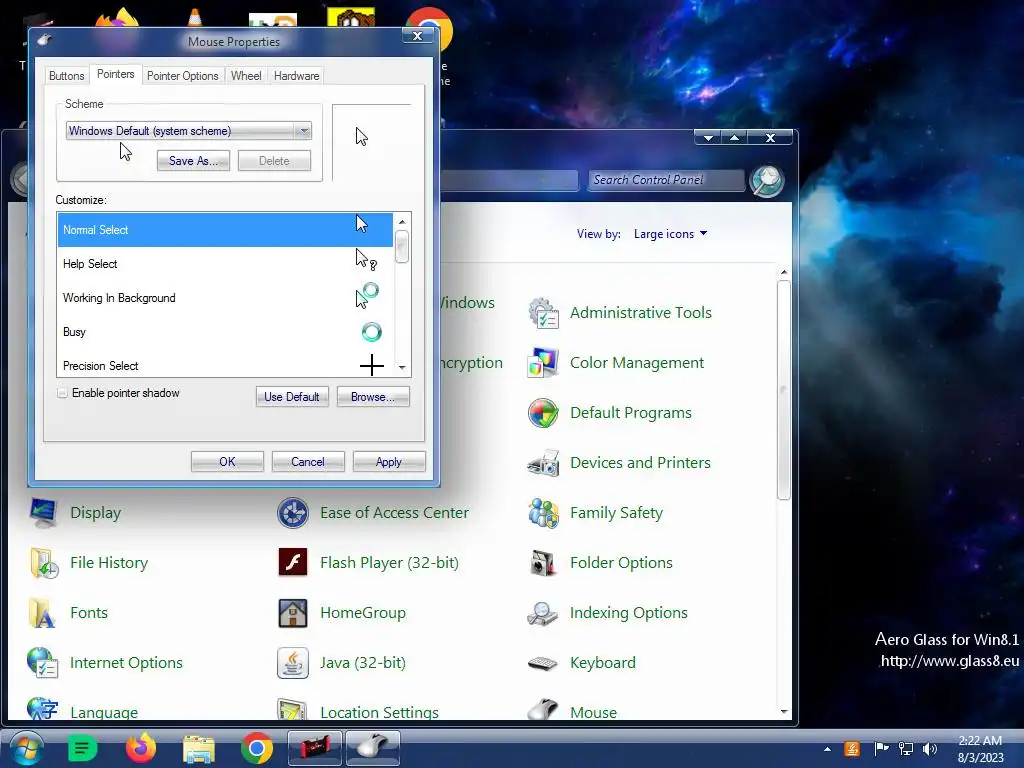Click the Browse... button
This screenshot has width=1024, height=768.
[x=373, y=396]
